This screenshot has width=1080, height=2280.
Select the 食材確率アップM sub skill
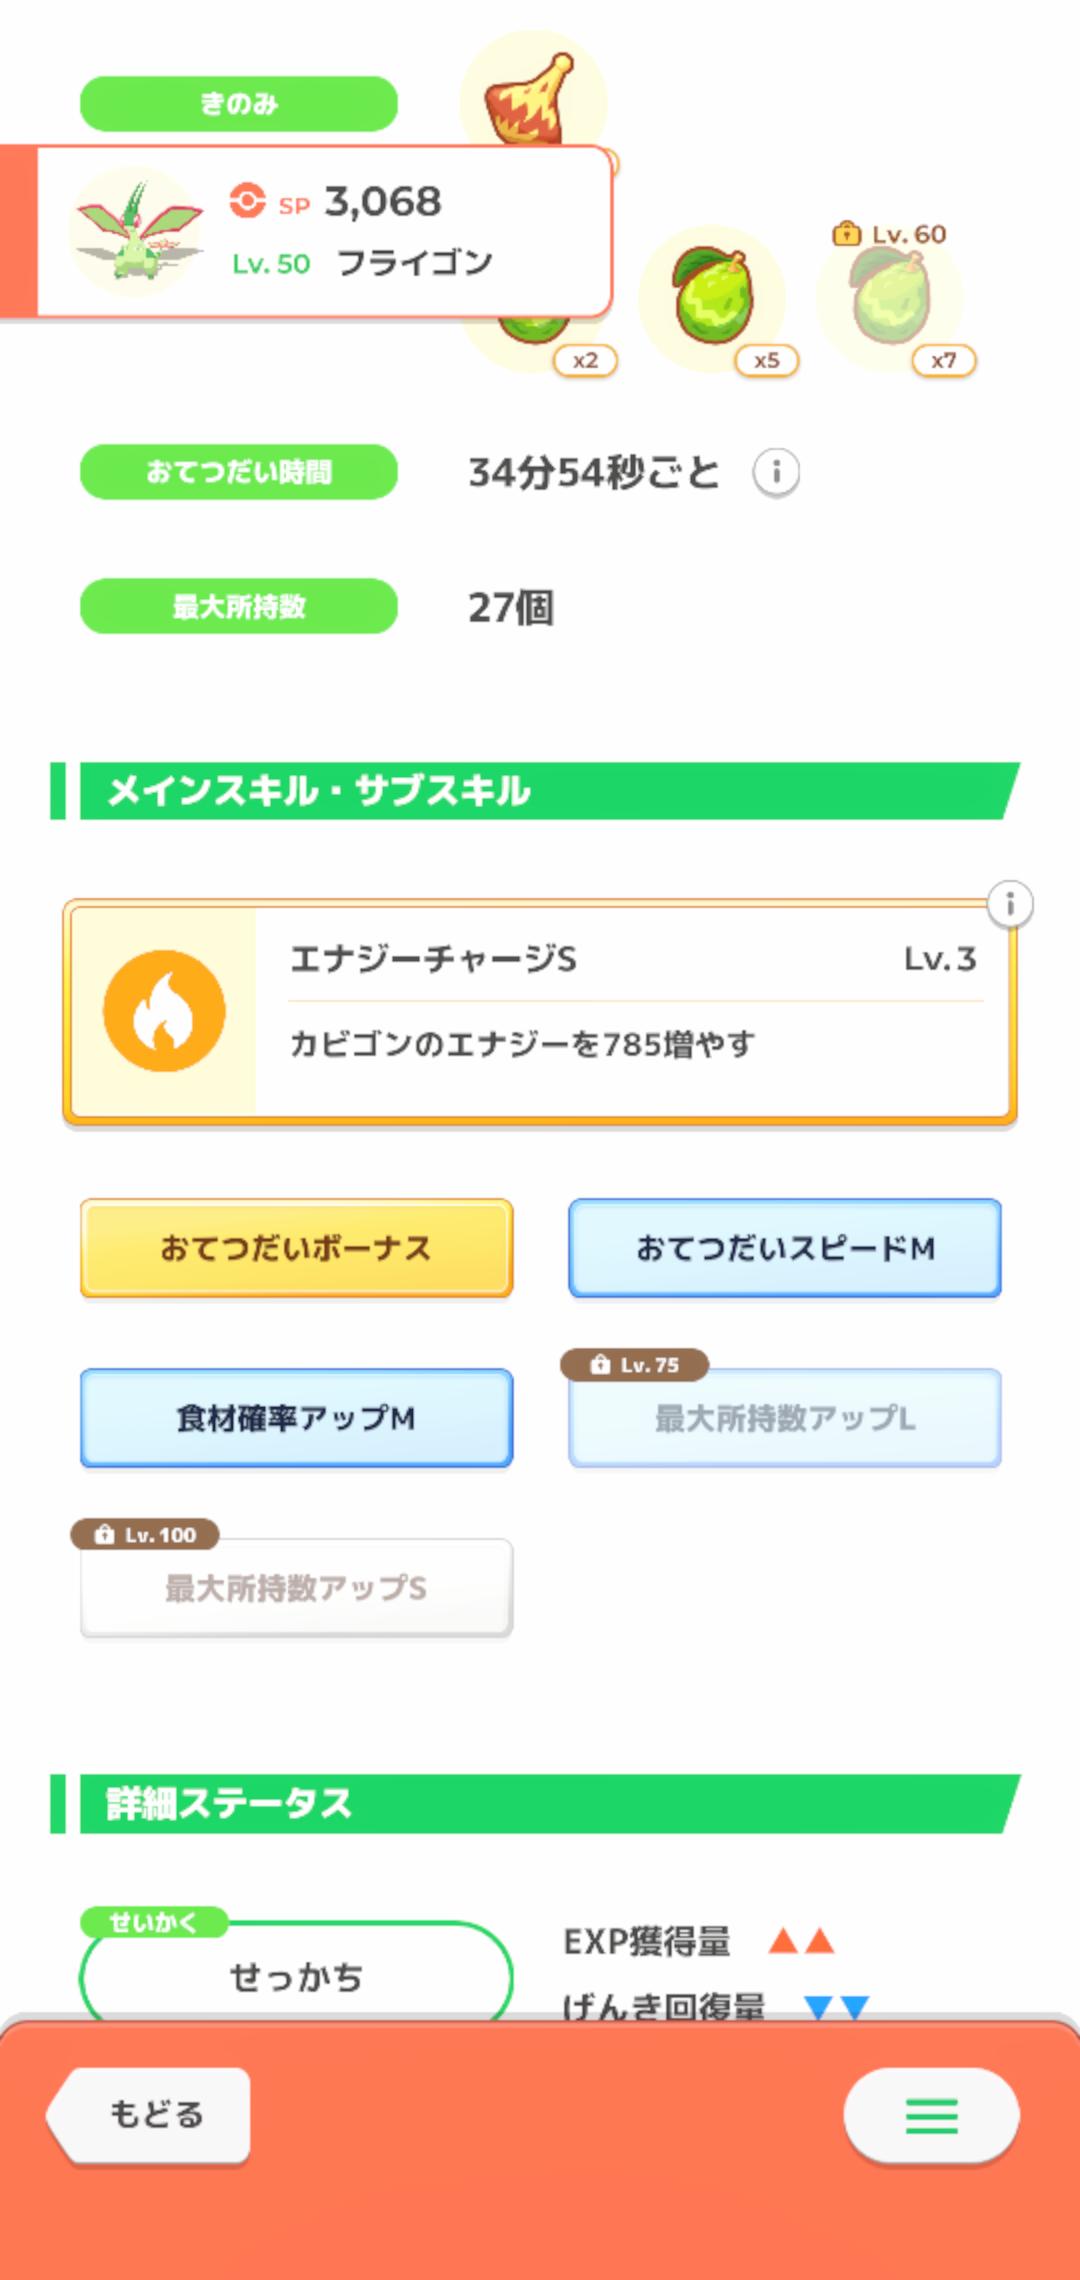coord(296,1418)
